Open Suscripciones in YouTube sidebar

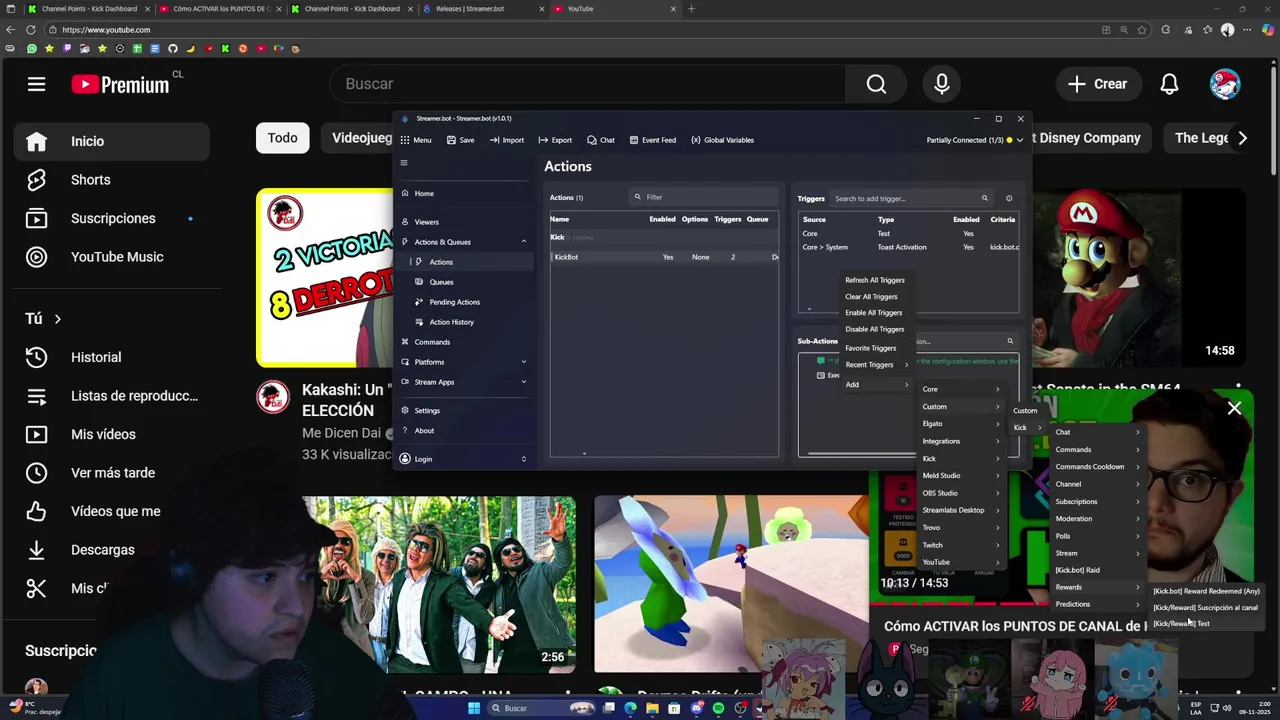[111, 218]
